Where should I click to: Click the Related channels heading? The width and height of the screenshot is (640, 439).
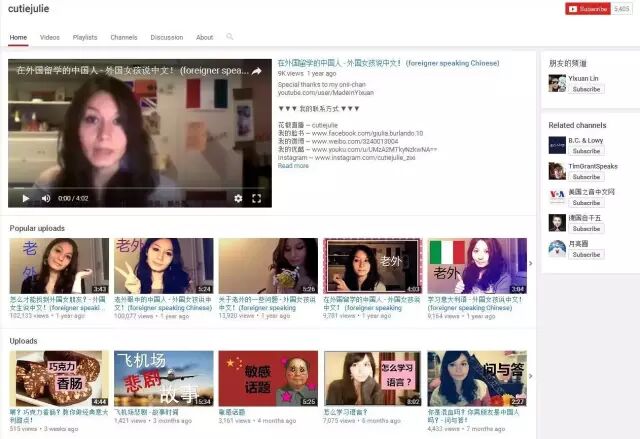point(577,125)
